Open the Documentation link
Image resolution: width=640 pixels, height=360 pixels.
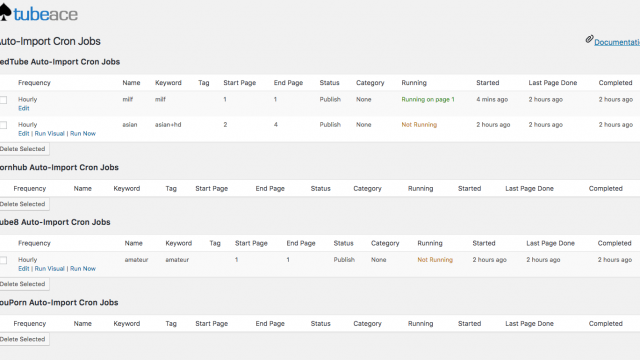point(617,42)
